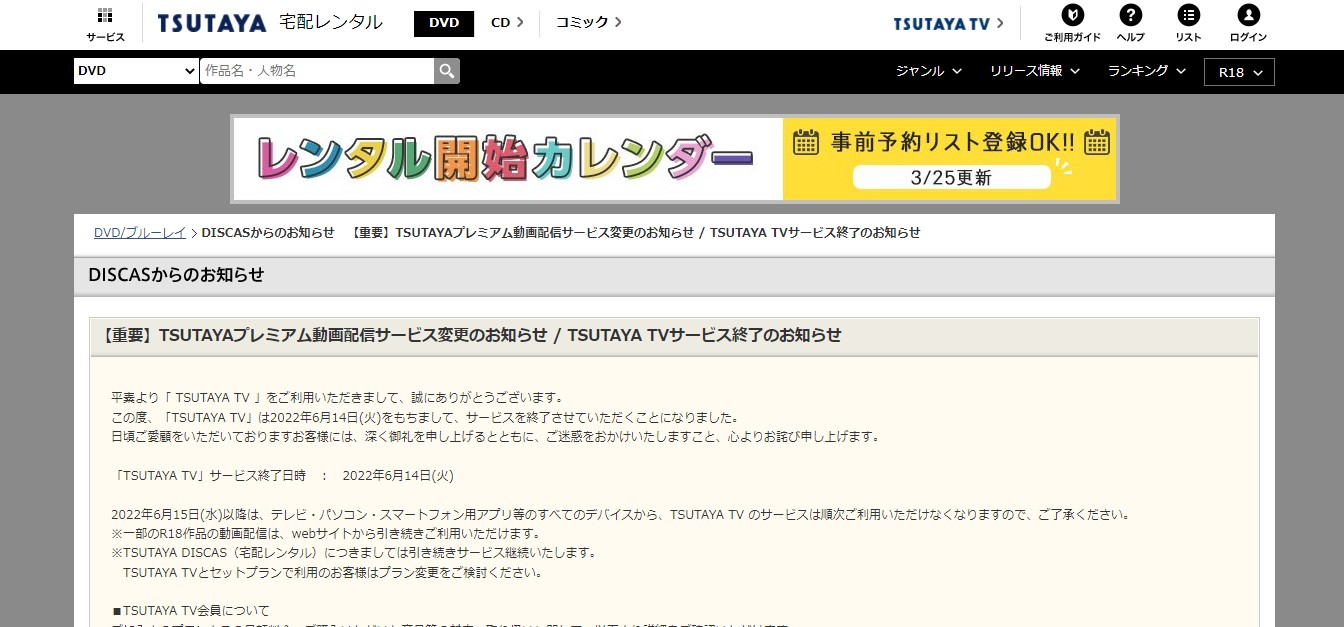1344x627 pixels.
Task: Click the サービス終了日時 2022年6月14日(火) line
Action: pos(284,476)
